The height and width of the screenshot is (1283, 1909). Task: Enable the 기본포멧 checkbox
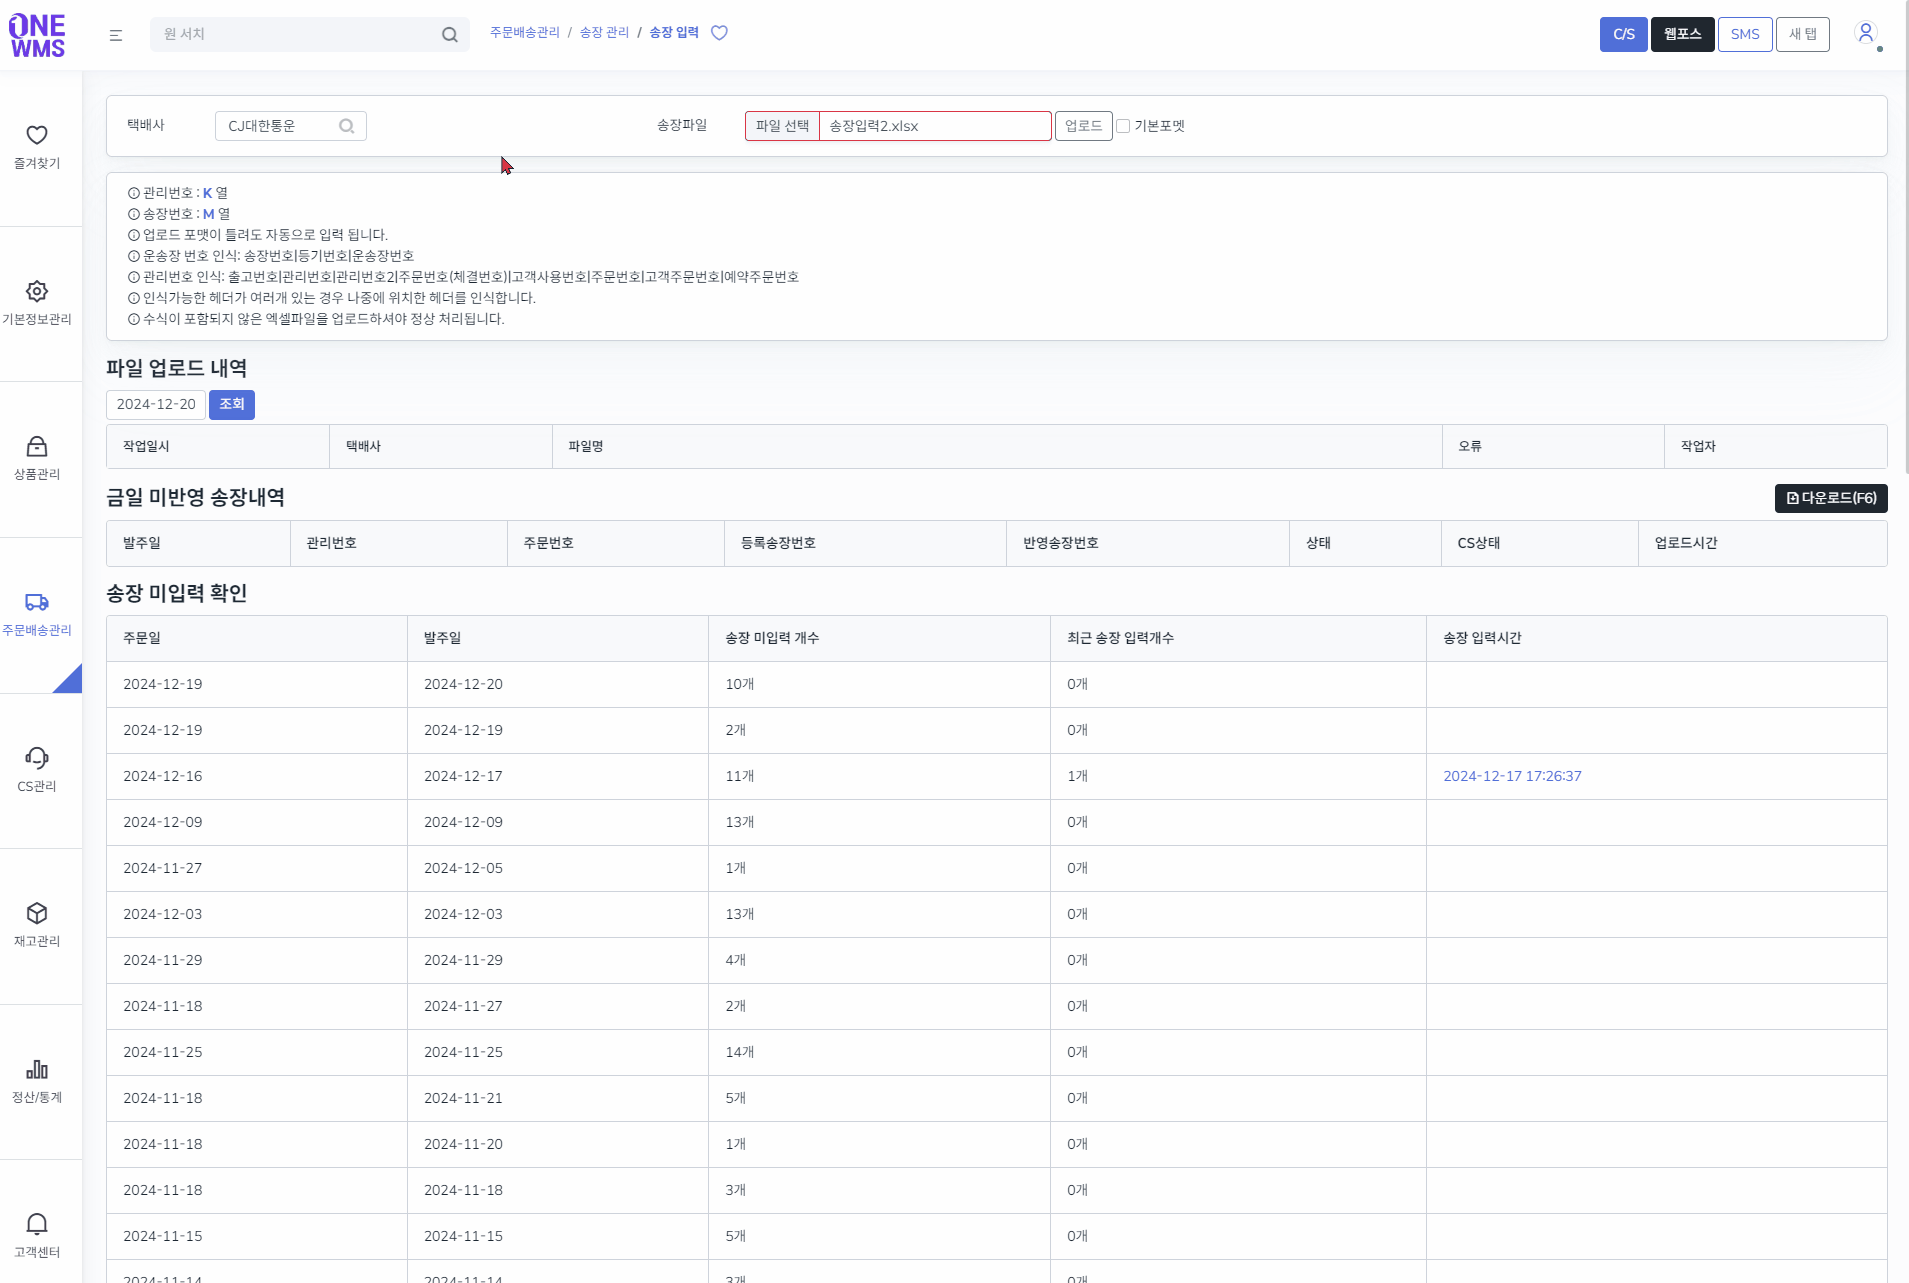coord(1123,126)
